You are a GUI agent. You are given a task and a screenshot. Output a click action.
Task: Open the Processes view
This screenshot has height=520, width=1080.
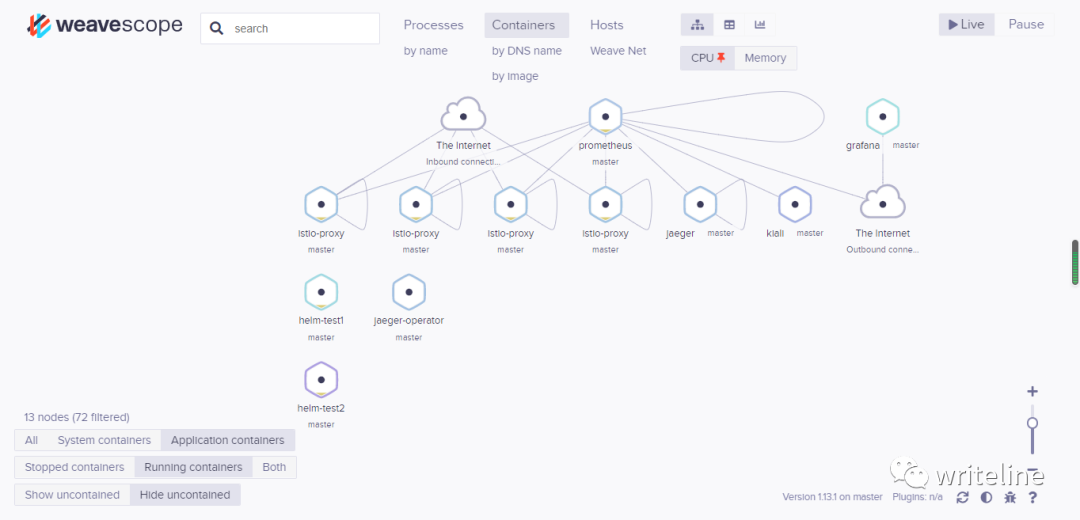point(433,25)
